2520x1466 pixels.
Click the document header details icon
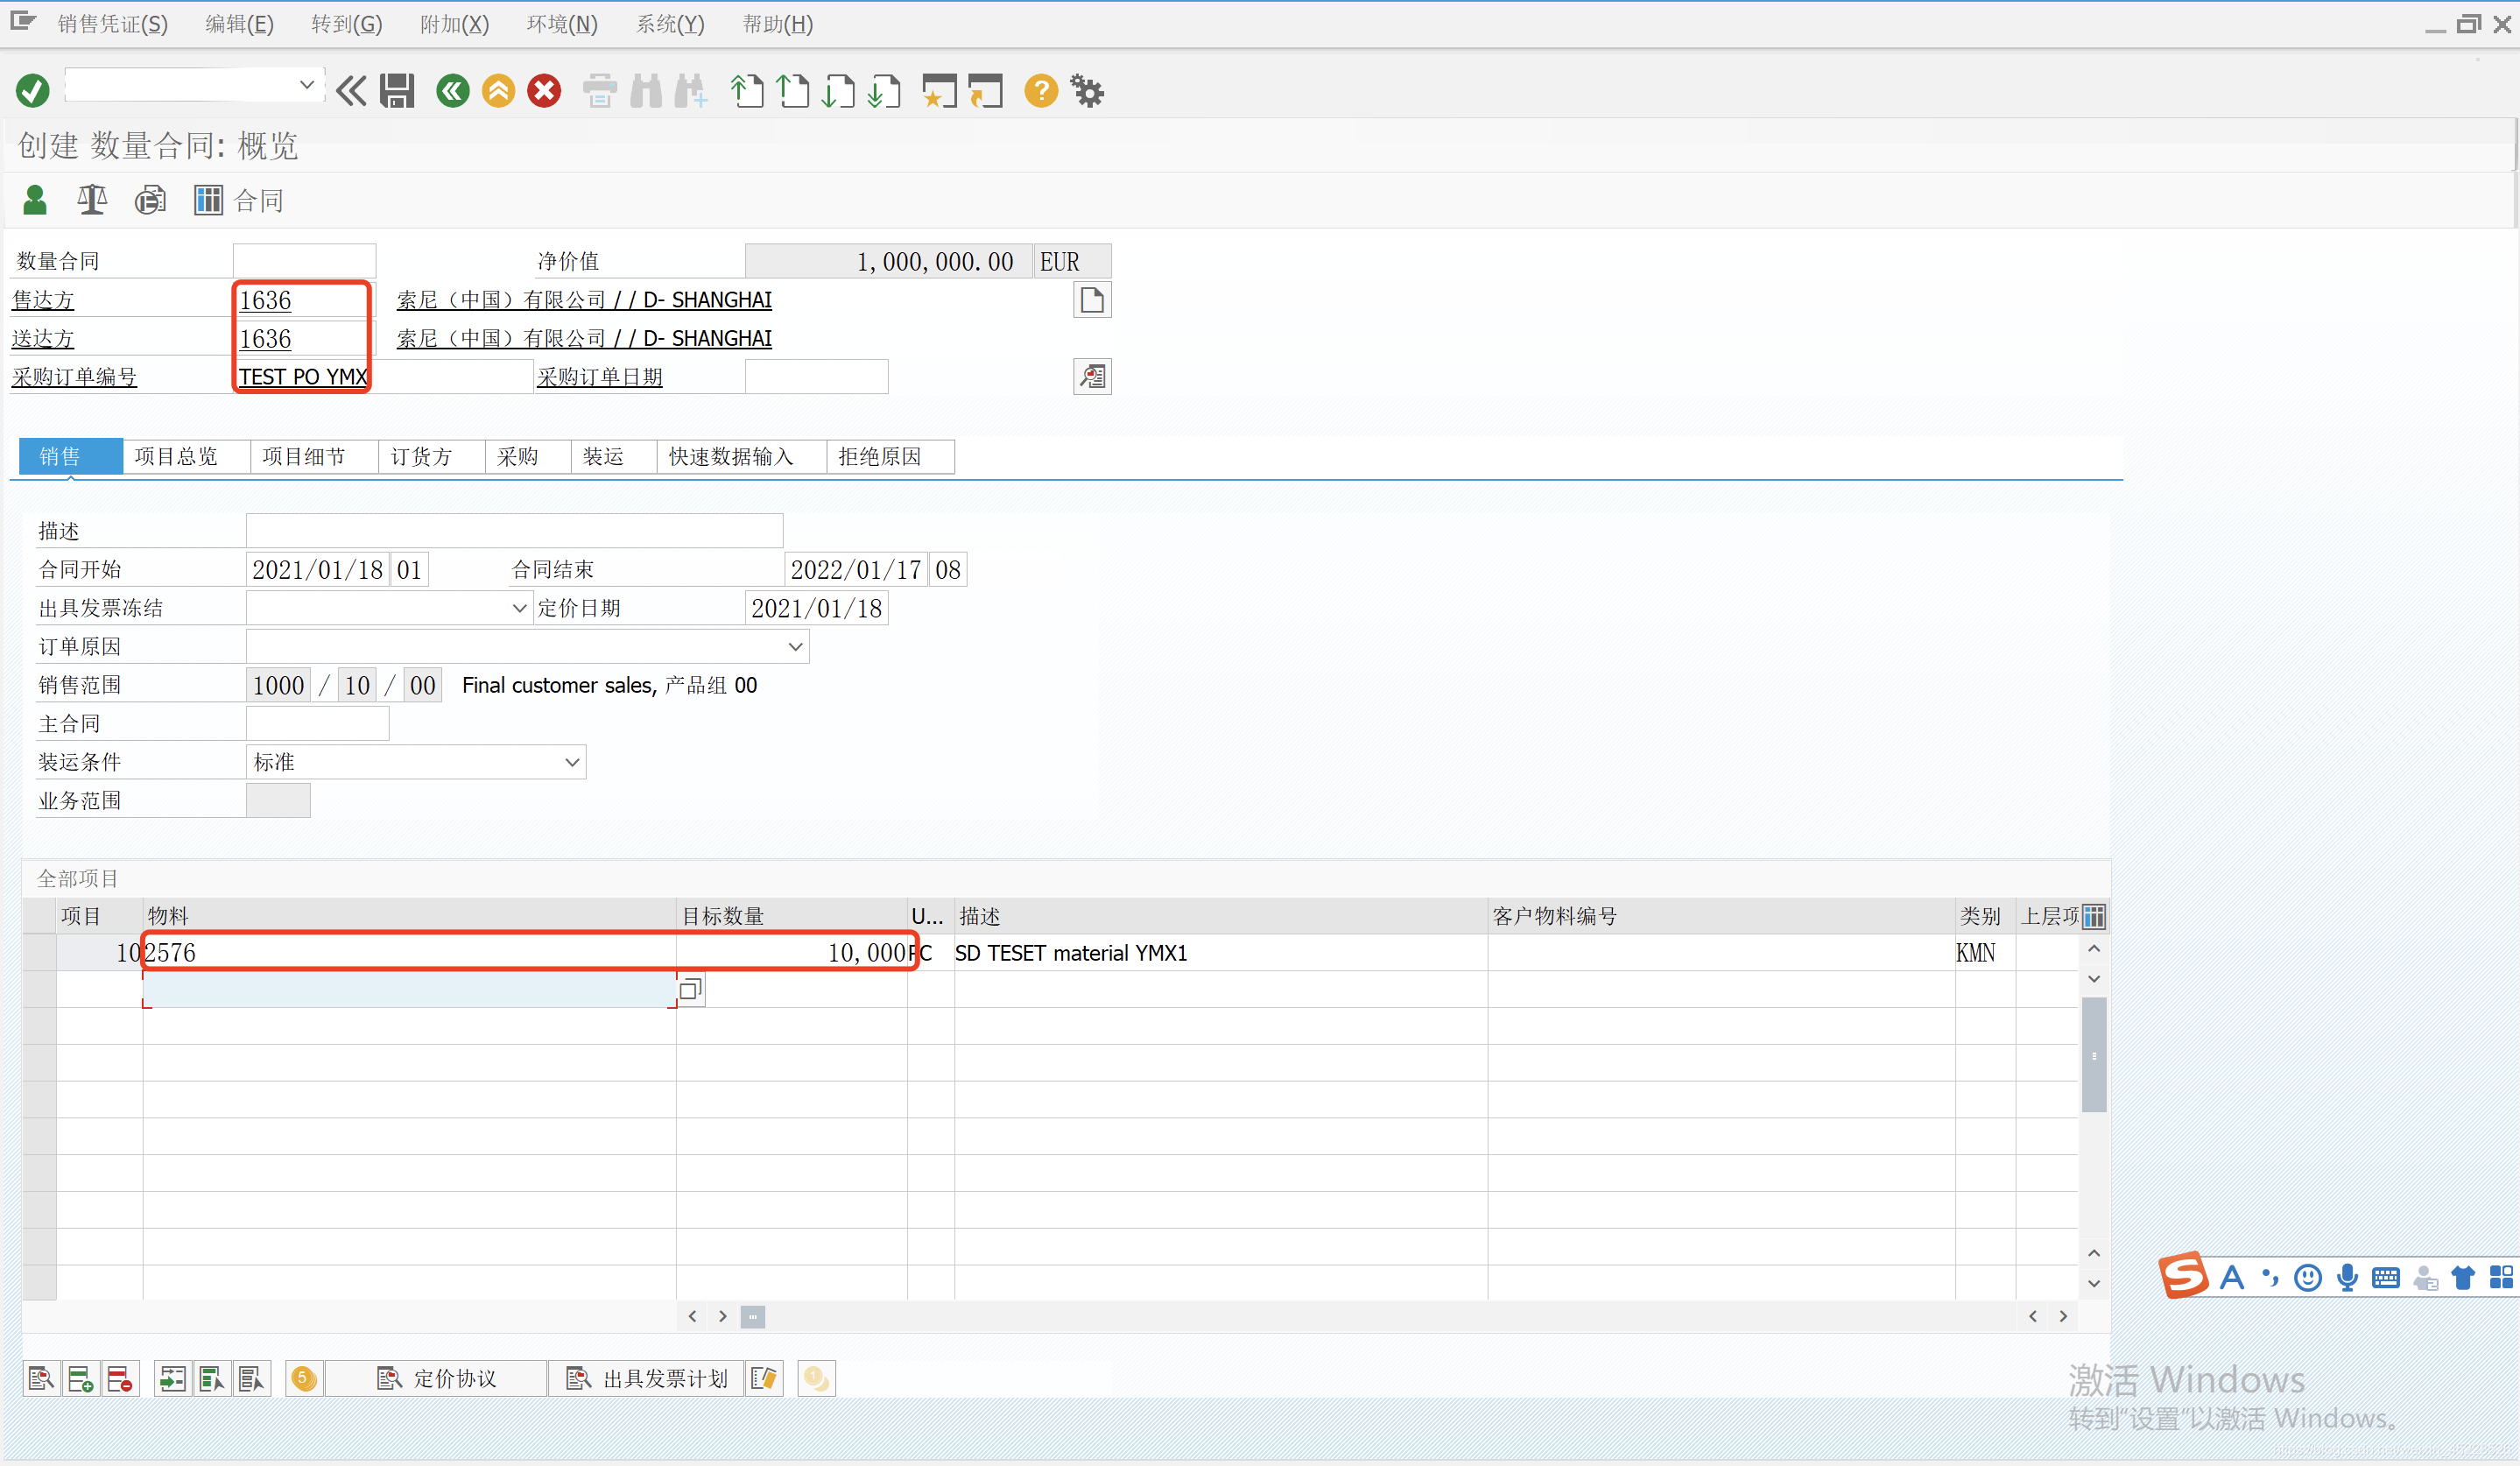(x=1092, y=300)
